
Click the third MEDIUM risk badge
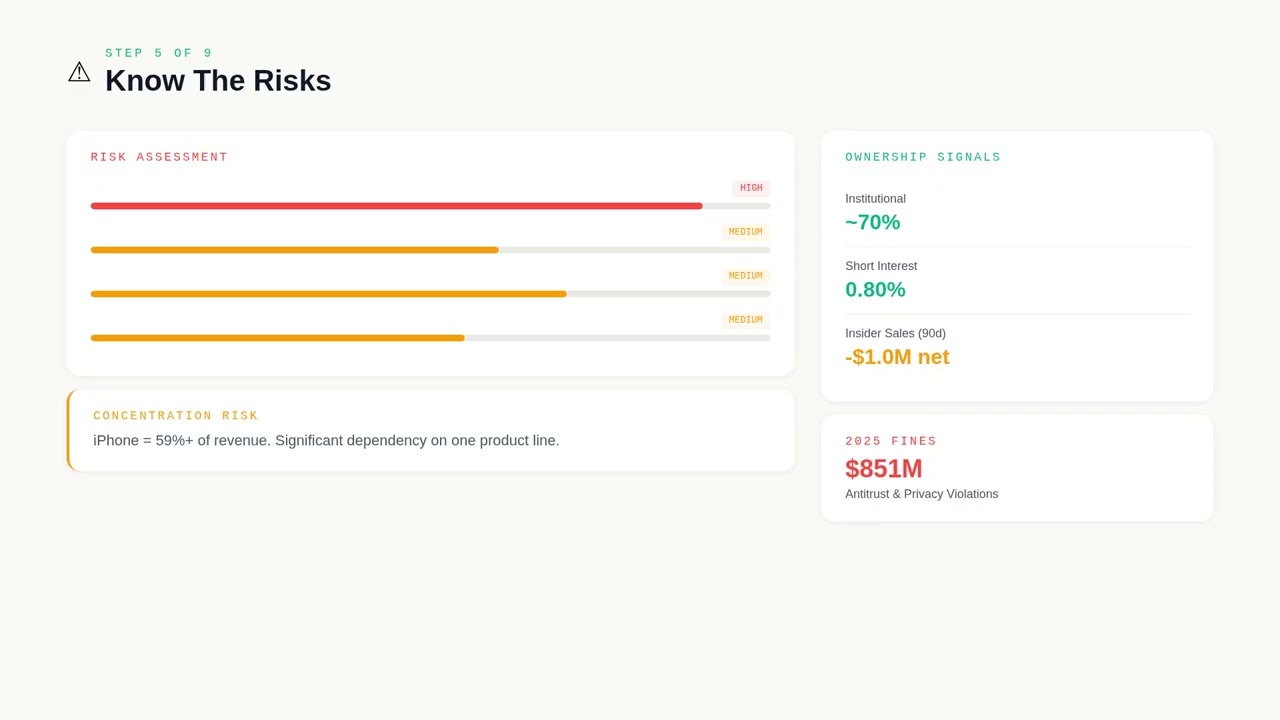click(x=745, y=320)
